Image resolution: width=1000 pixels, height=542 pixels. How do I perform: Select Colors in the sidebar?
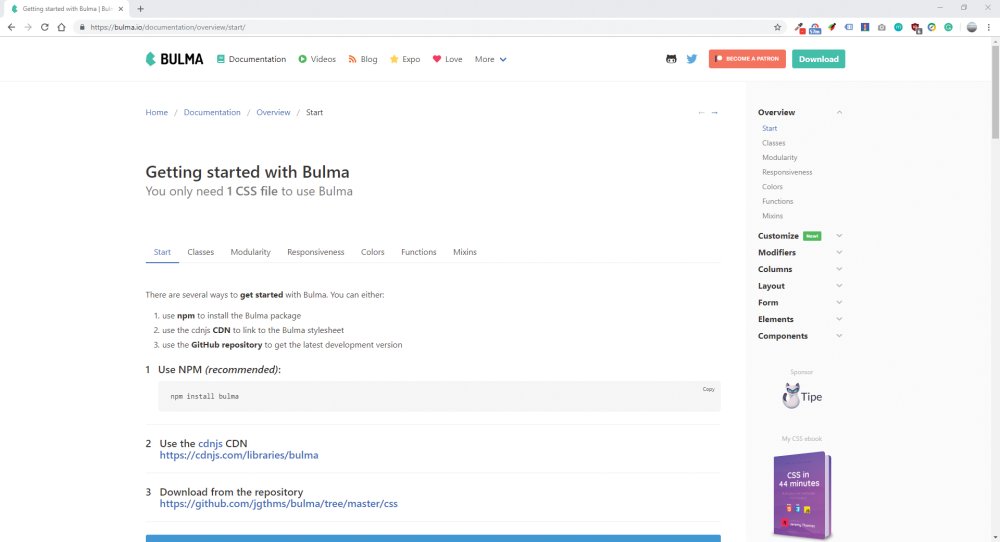772,187
